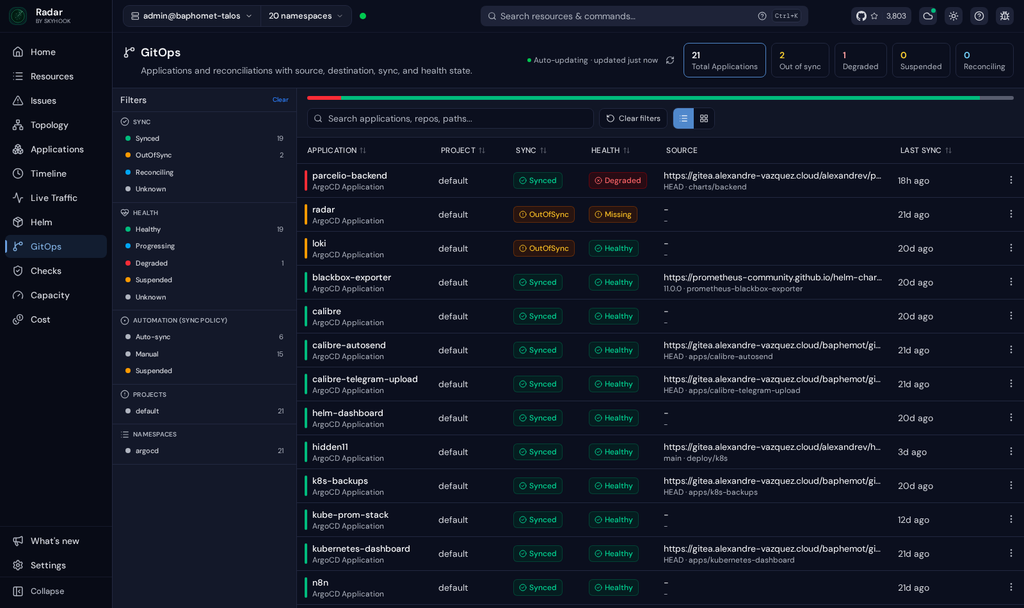Viewport: 1024px width, 608px height.
Task: Filter by Auto-sync automation policy
Action: [204, 337]
